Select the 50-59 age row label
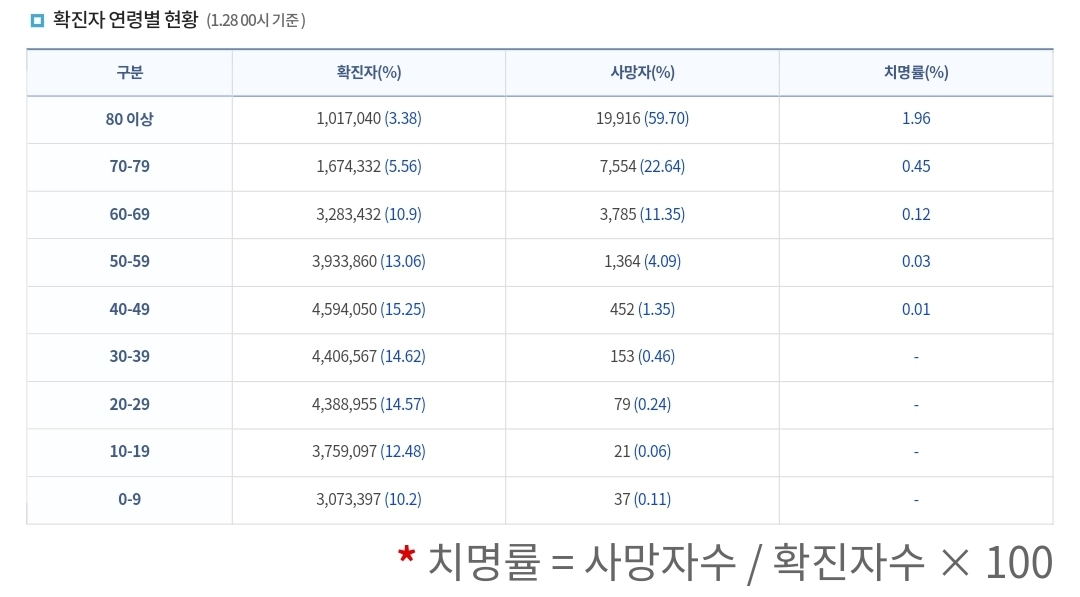This screenshot has width=1080, height=597. pos(129,262)
